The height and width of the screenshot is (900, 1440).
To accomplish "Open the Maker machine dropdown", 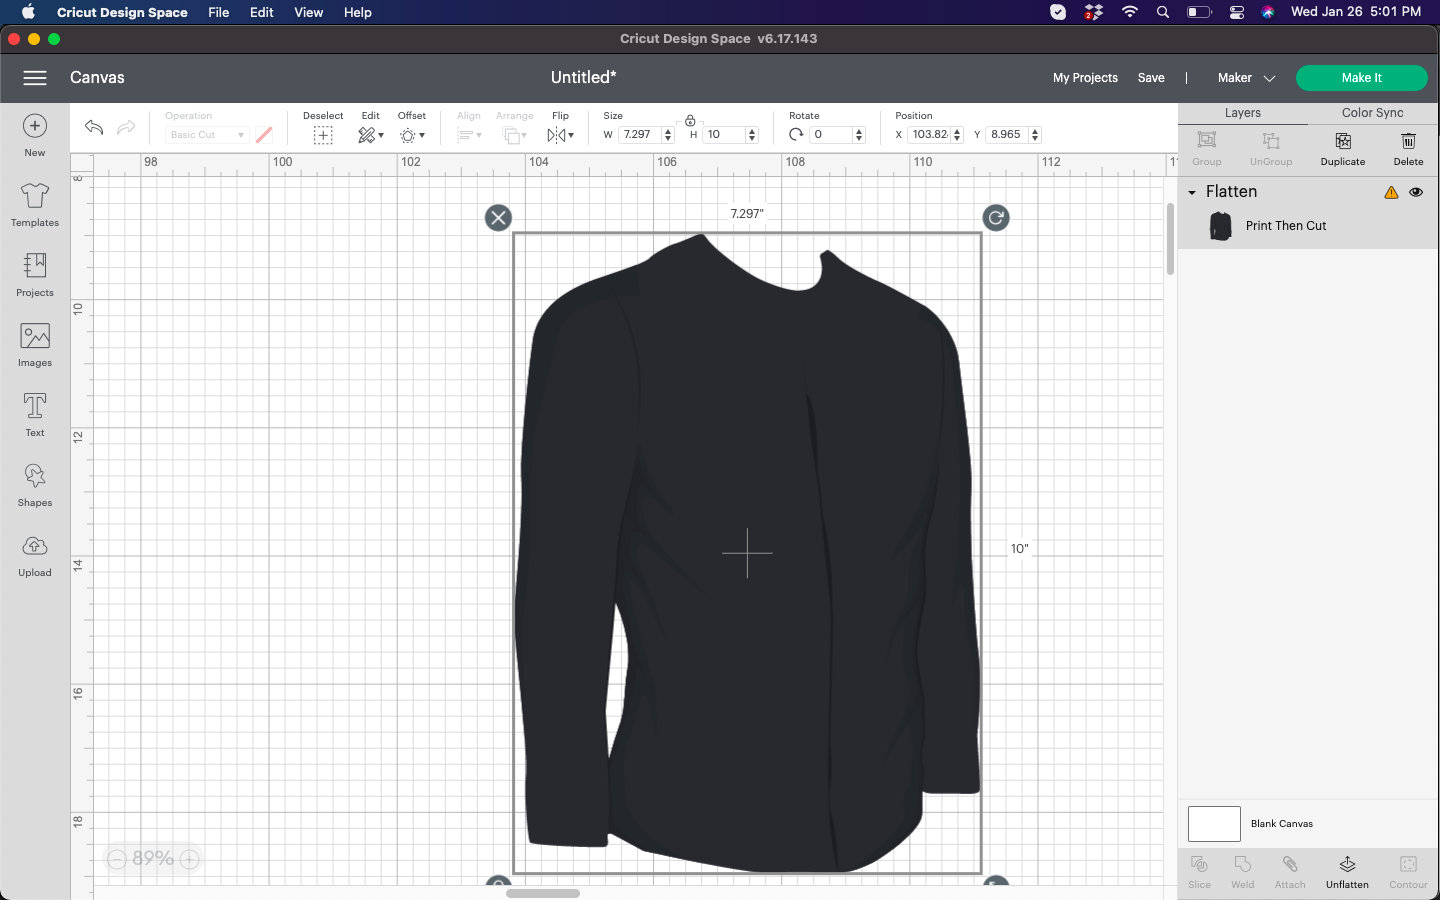I will (1246, 78).
